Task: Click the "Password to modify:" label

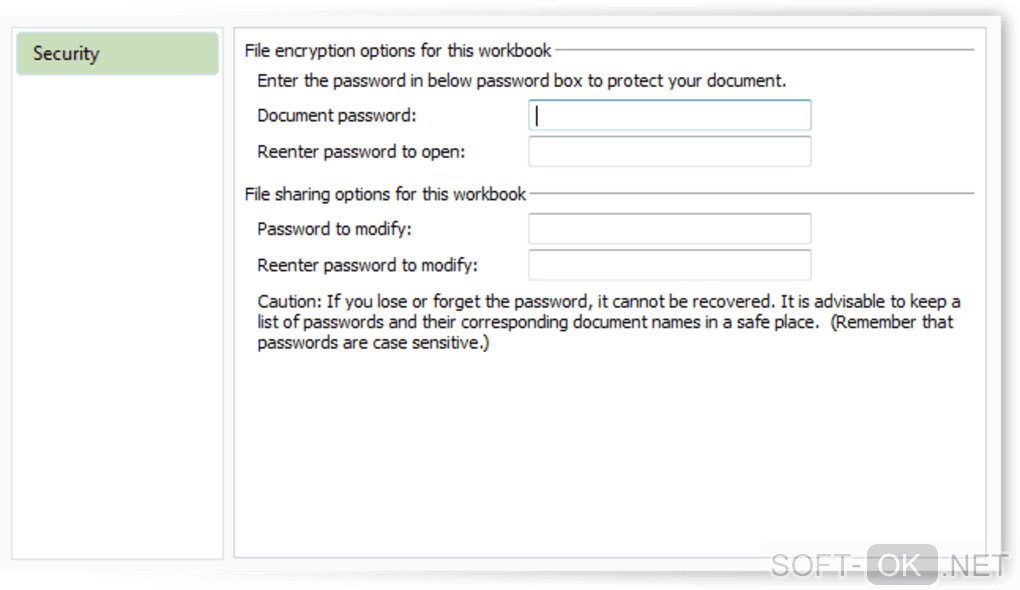Action: (334, 229)
